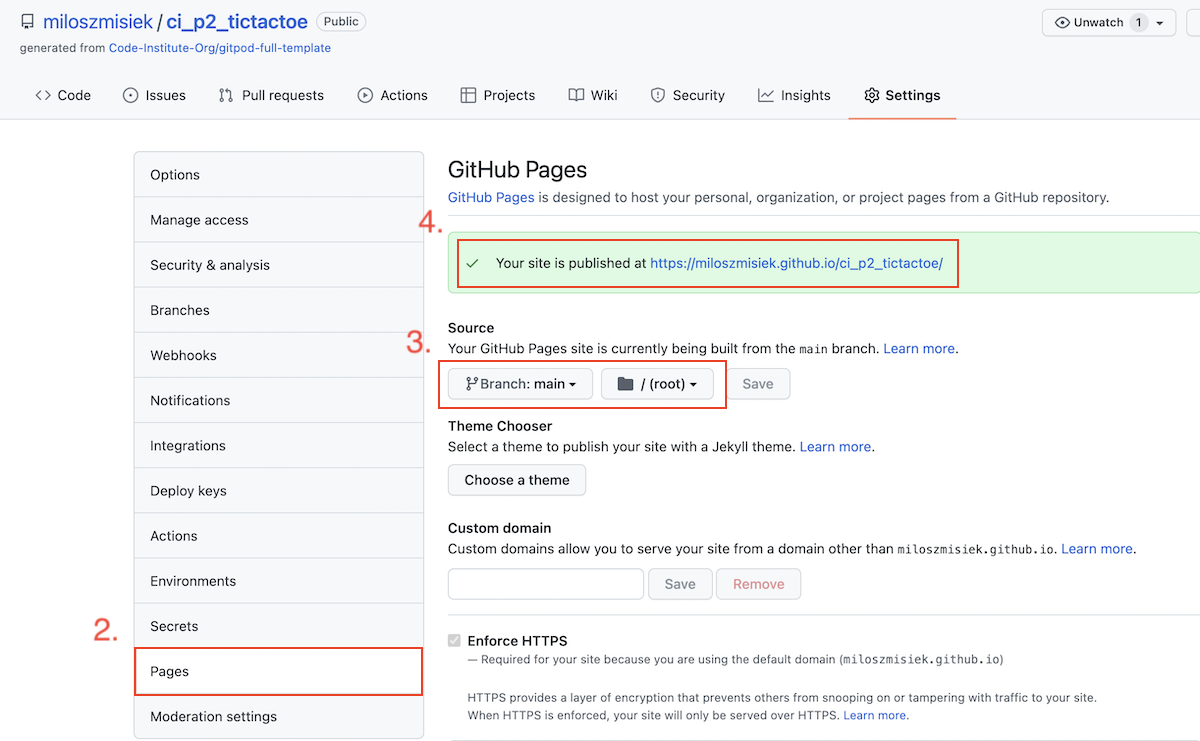Select Pages in the settings sidebar
The height and width of the screenshot is (741, 1200).
(x=279, y=671)
